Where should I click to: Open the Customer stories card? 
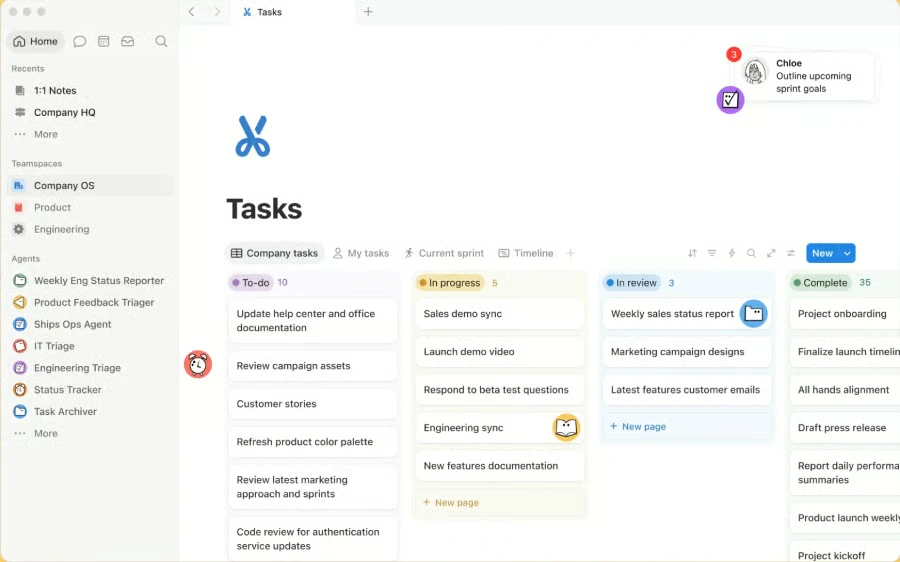313,404
